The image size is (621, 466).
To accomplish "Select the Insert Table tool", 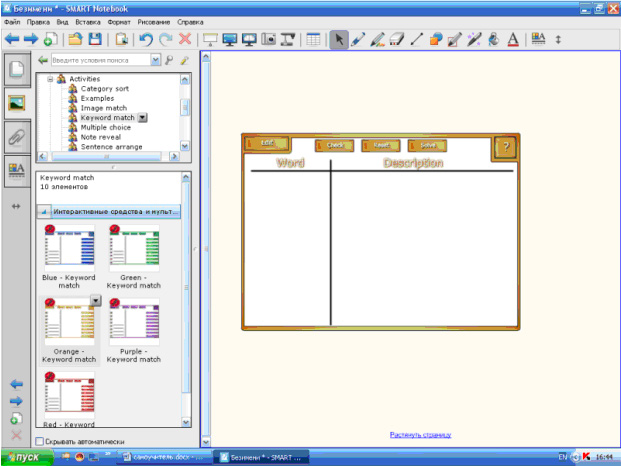I will tap(313, 39).
